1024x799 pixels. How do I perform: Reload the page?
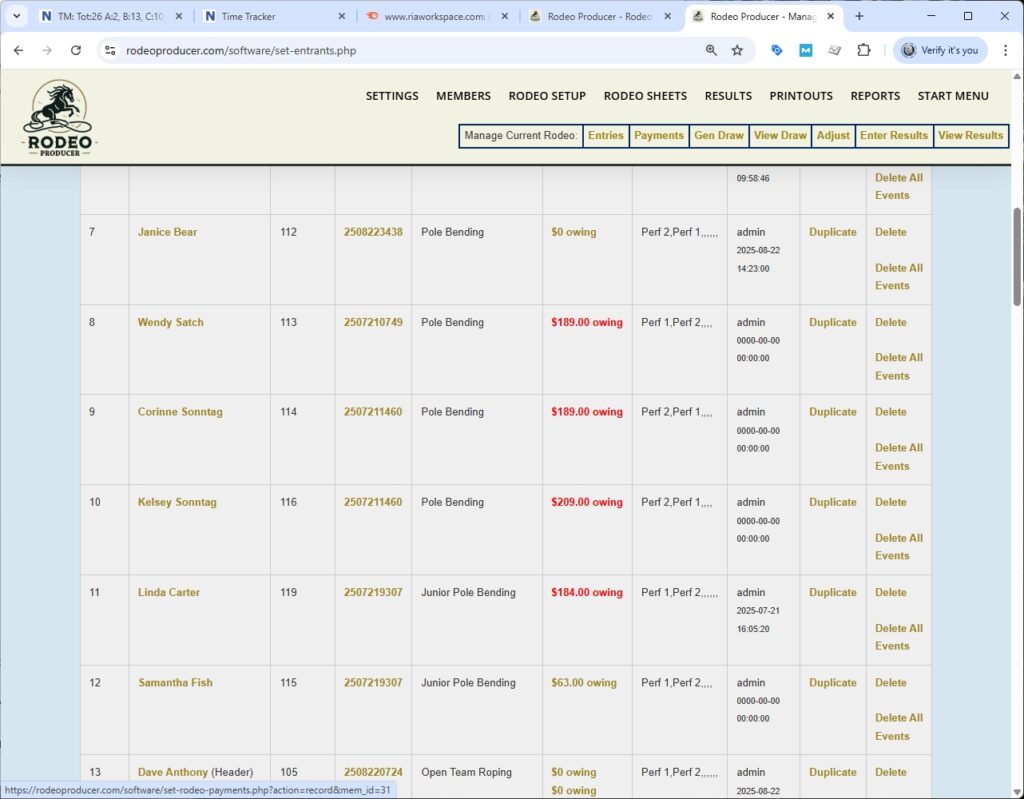pyautogui.click(x=76, y=50)
